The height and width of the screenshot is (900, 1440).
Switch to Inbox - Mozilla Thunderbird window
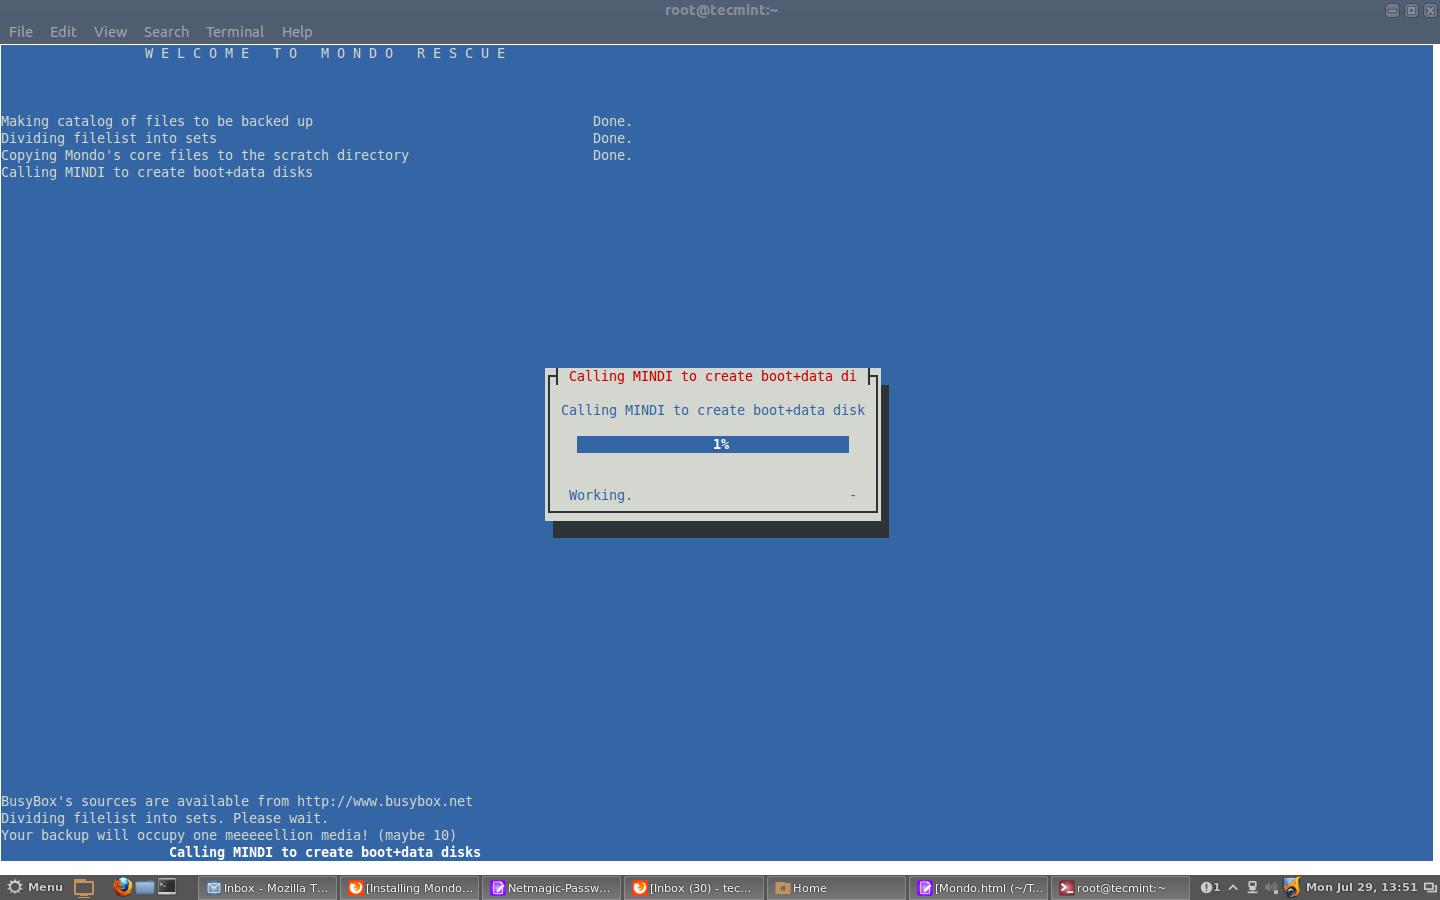(x=268, y=887)
